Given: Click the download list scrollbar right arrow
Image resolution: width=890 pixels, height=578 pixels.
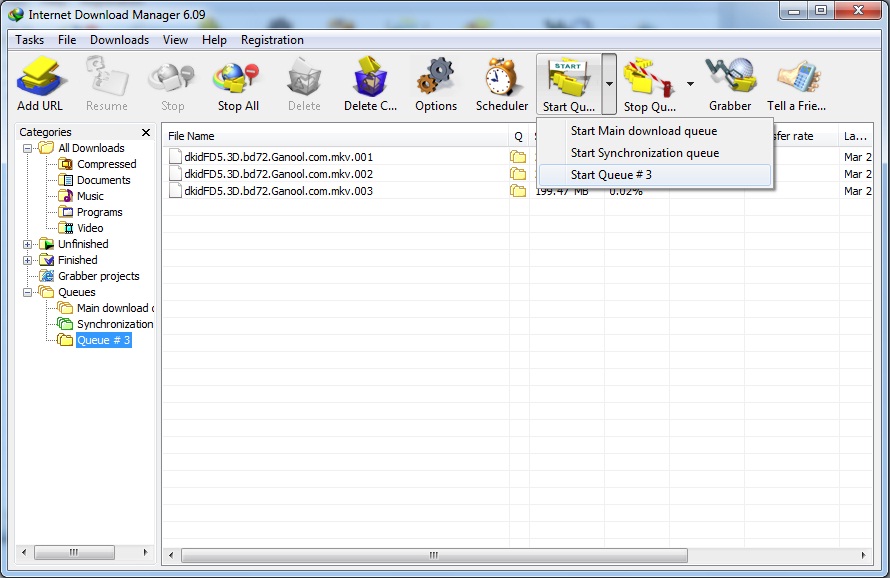Looking at the screenshot, I should click(863, 555).
